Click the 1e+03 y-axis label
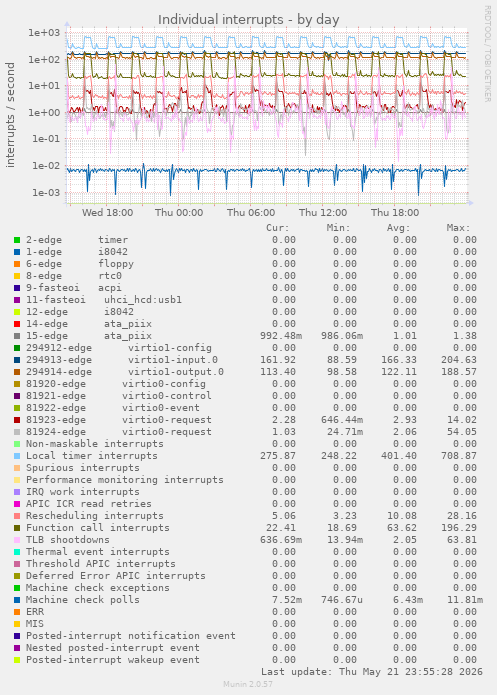The width and height of the screenshot is (497, 695). [43, 32]
